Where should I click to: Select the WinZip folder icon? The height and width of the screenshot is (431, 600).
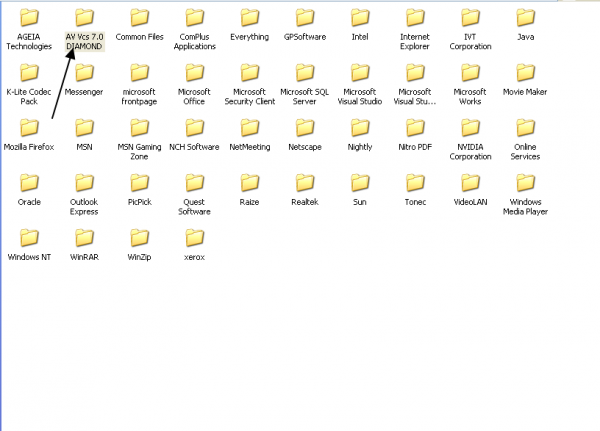(139, 238)
